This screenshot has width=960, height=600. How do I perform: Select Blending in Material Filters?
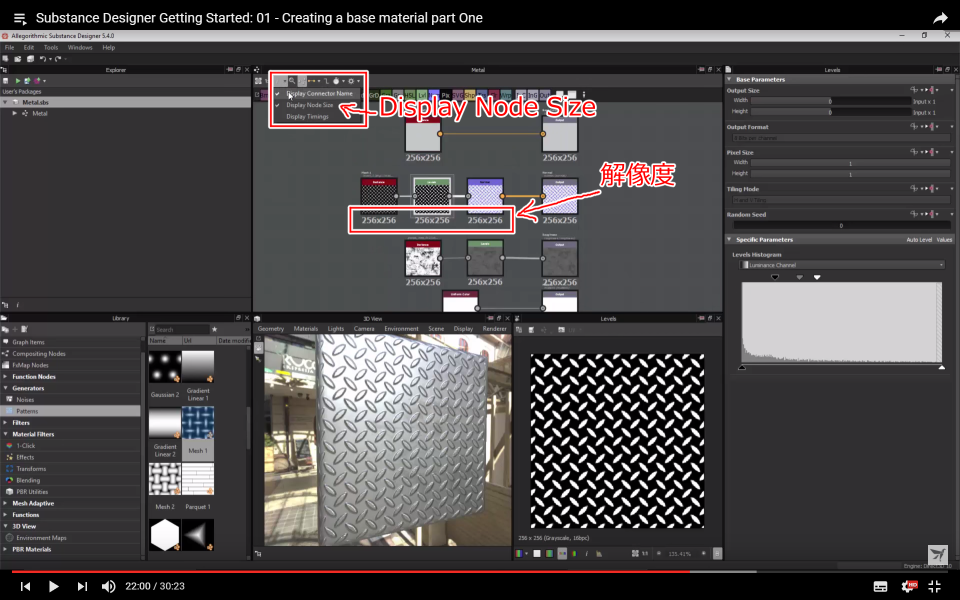(x=28, y=480)
